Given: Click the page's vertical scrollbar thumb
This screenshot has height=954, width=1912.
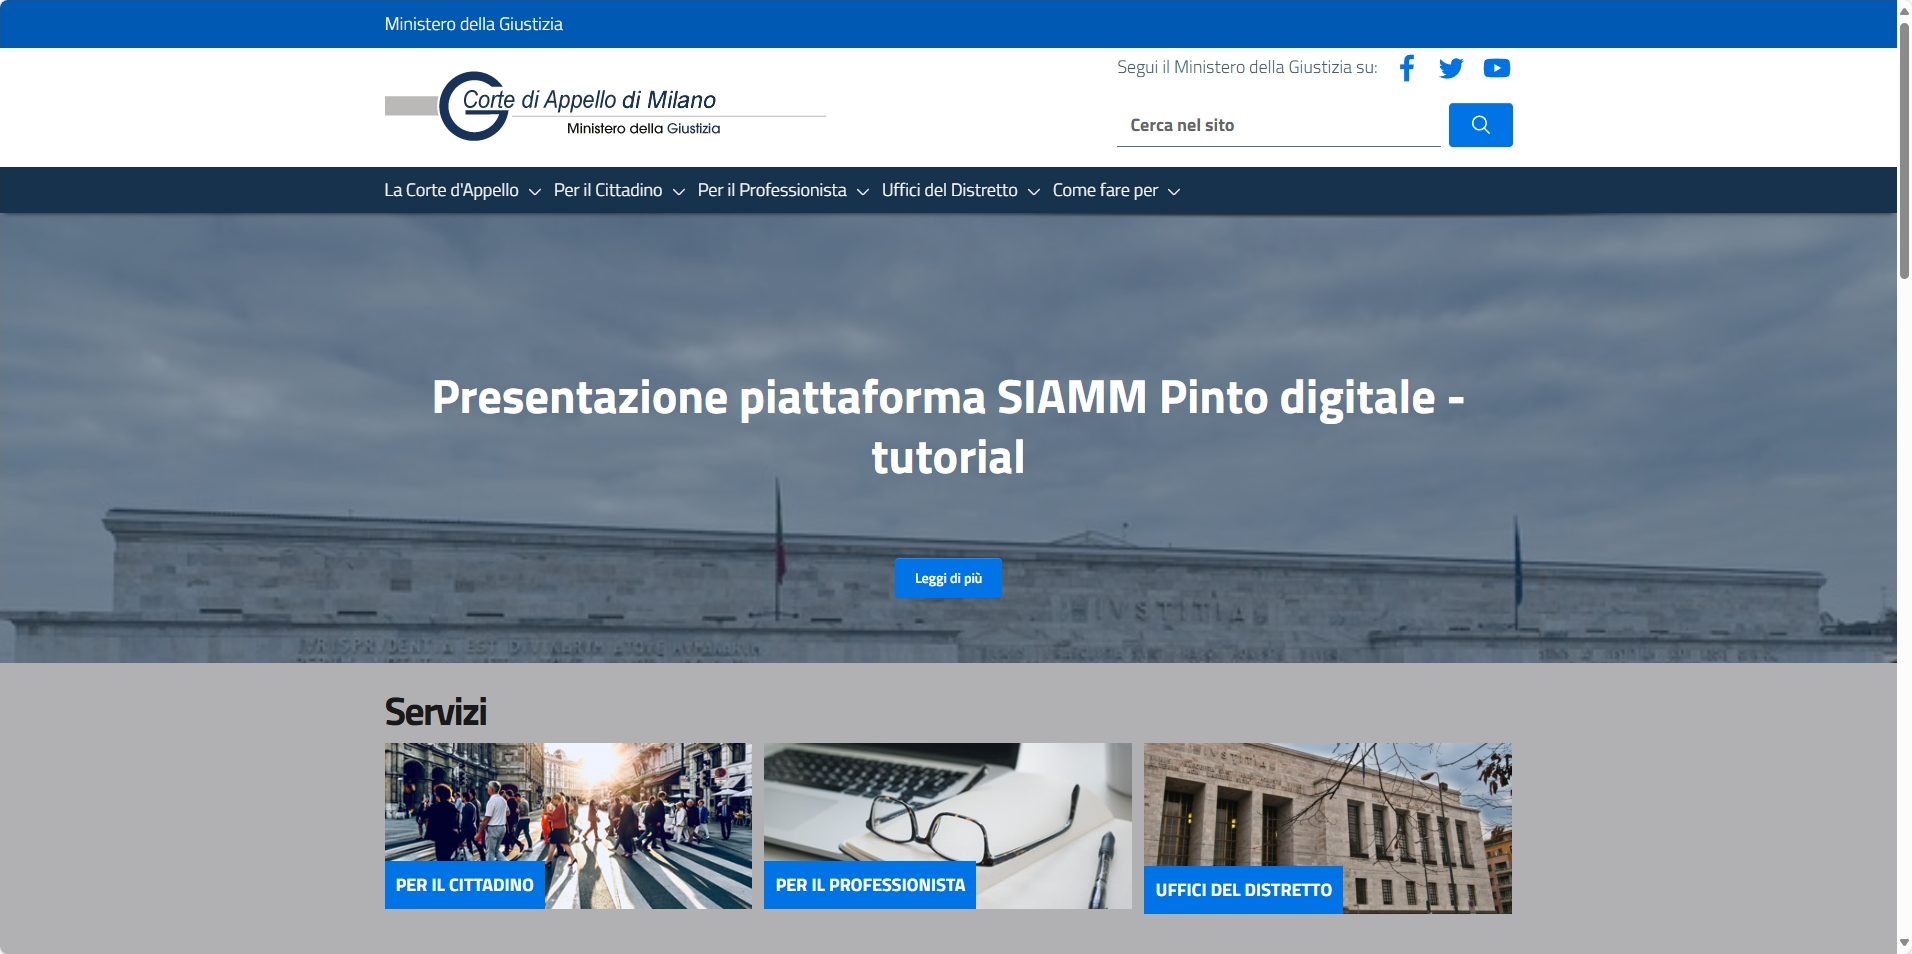Looking at the screenshot, I should (x=1904, y=150).
